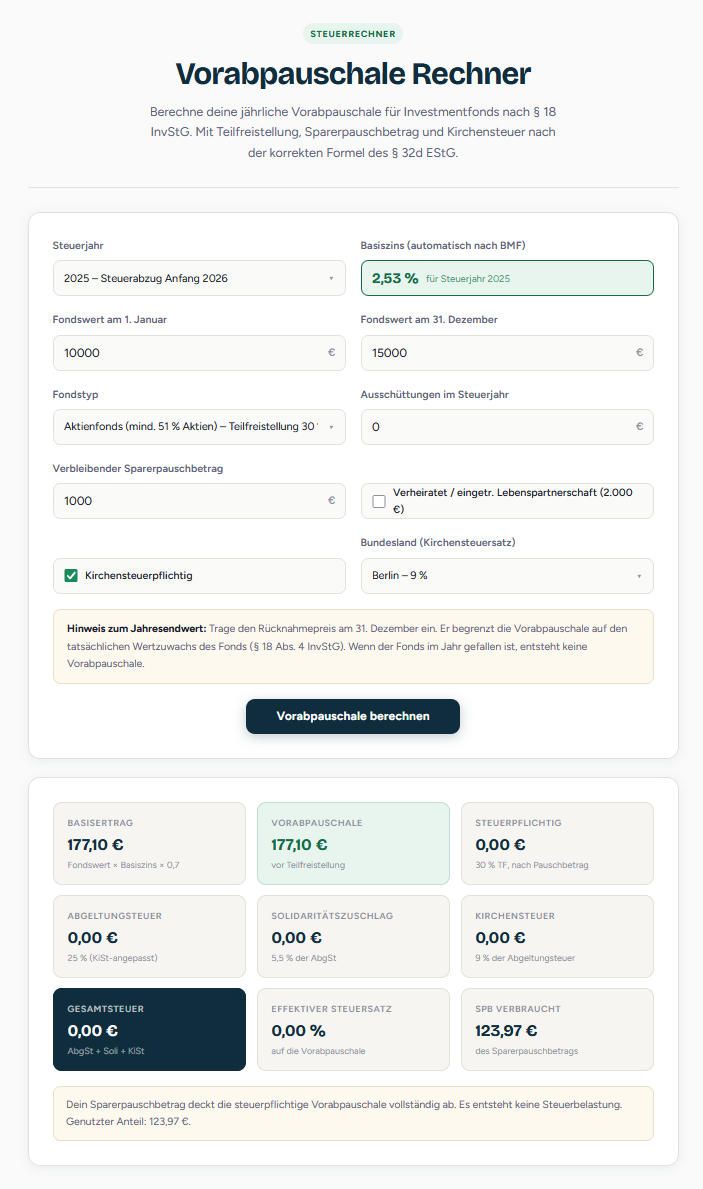Click the 'Fondswert × Basiszins × 0,7' caption
The width and height of the screenshot is (703, 1189).
coord(124,864)
